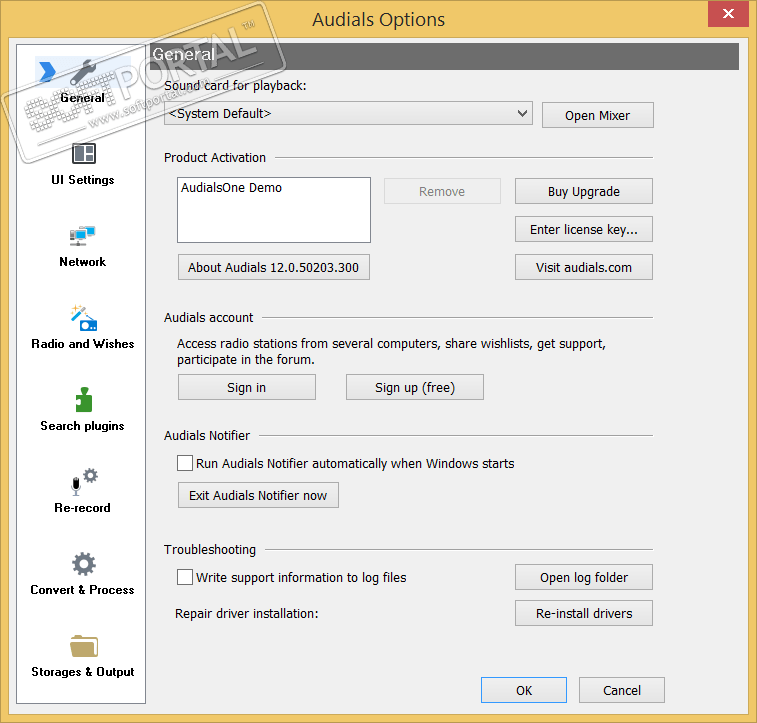Open the Network computers icon

(x=82, y=236)
